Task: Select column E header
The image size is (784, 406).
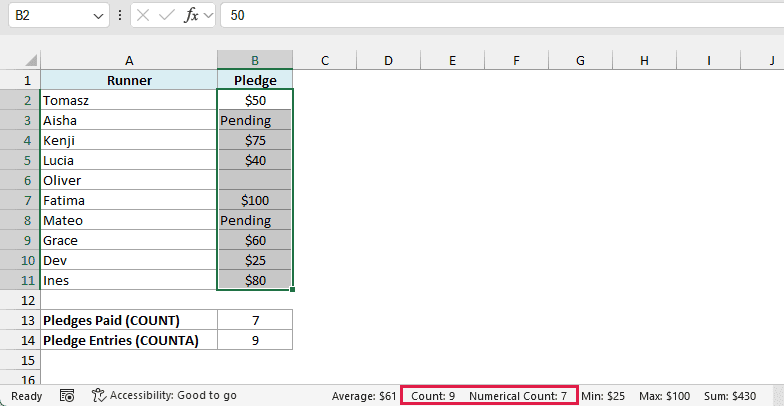Action: [x=452, y=61]
